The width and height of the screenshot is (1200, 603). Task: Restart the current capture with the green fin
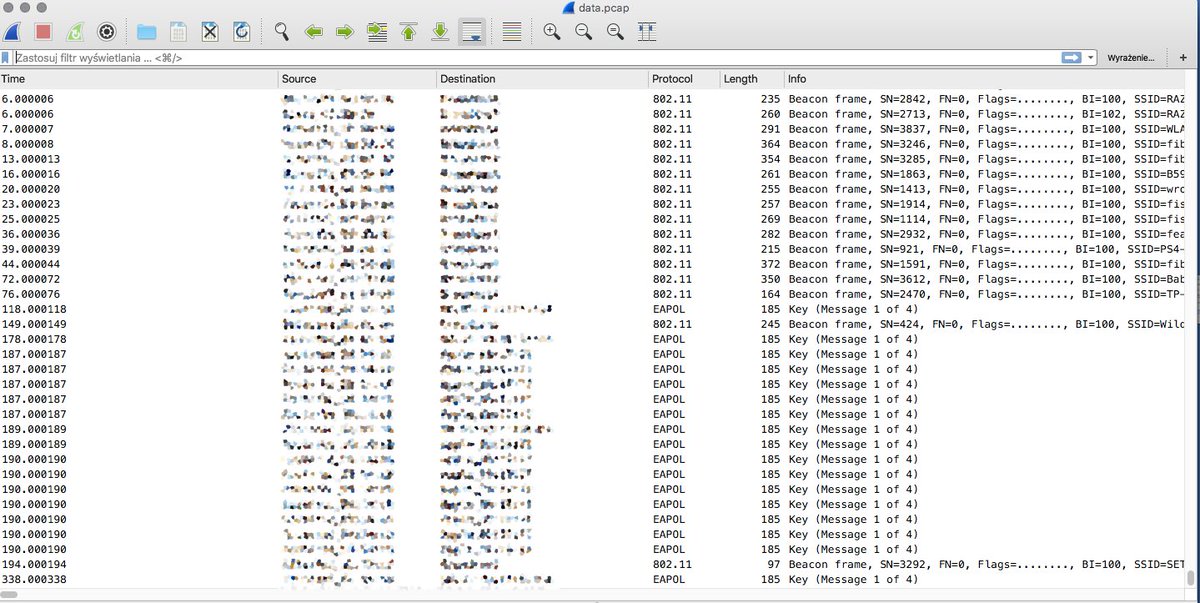point(75,32)
